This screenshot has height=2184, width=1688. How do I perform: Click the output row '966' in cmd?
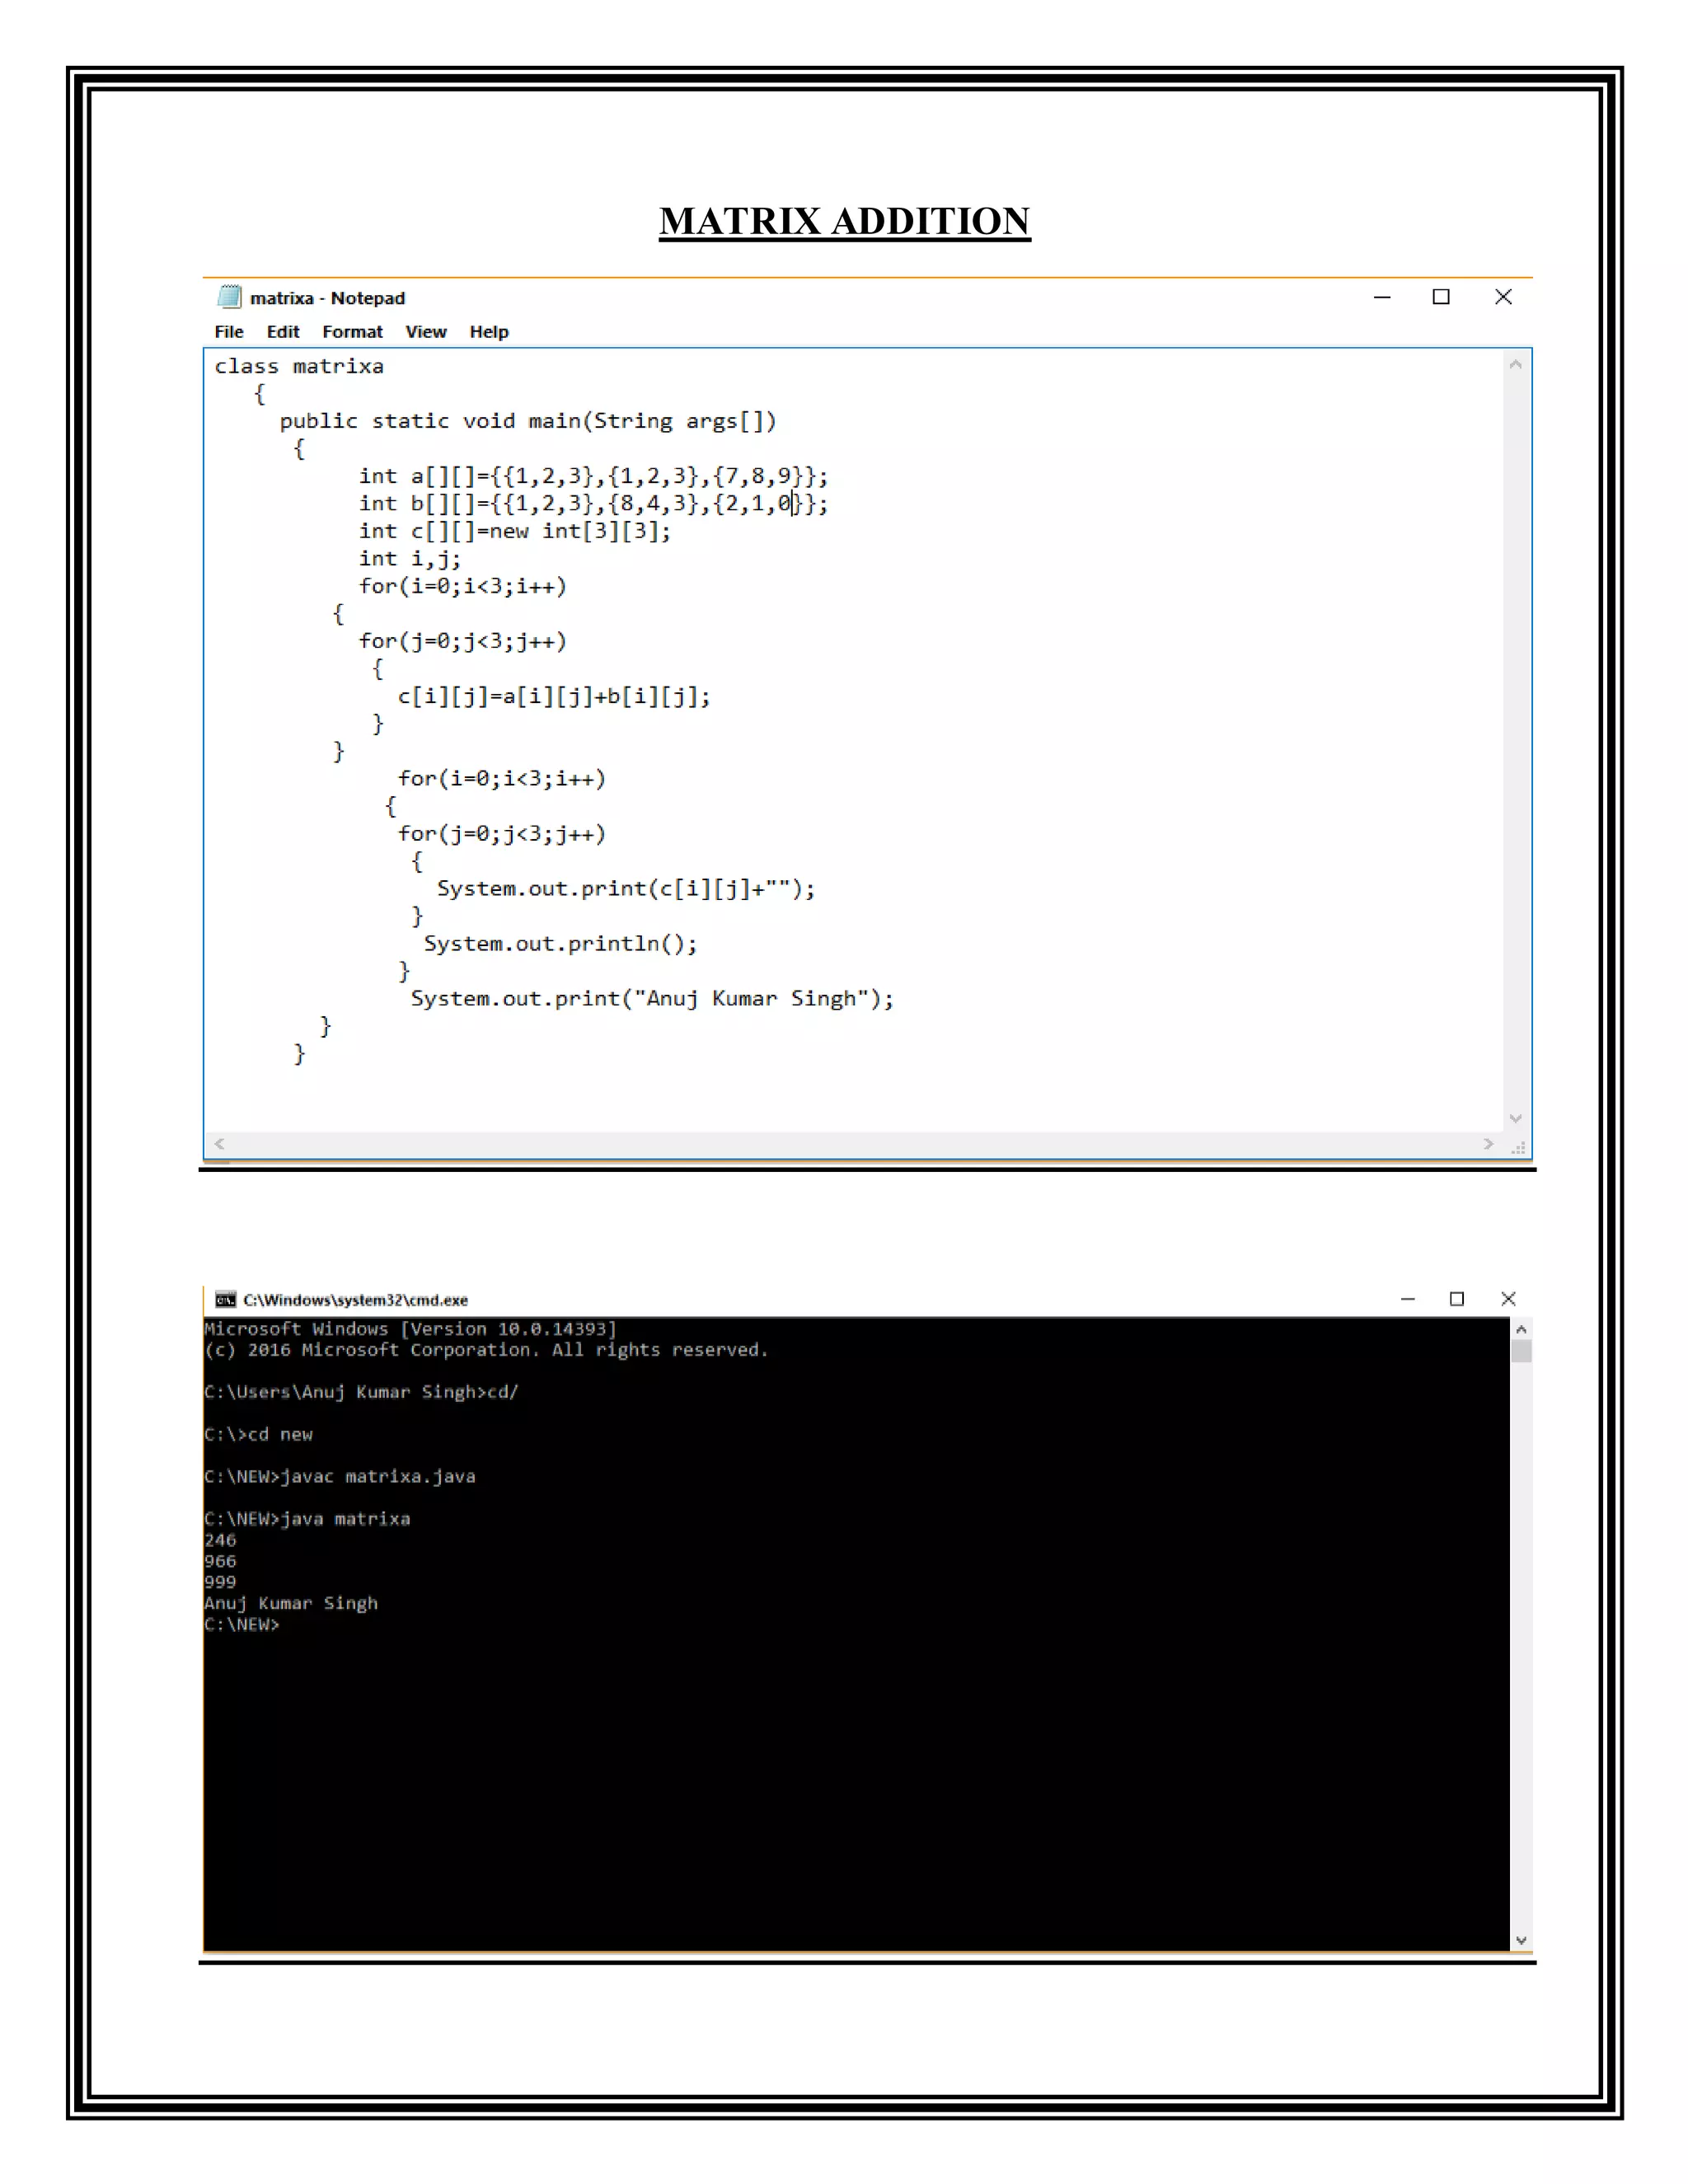click(220, 1561)
